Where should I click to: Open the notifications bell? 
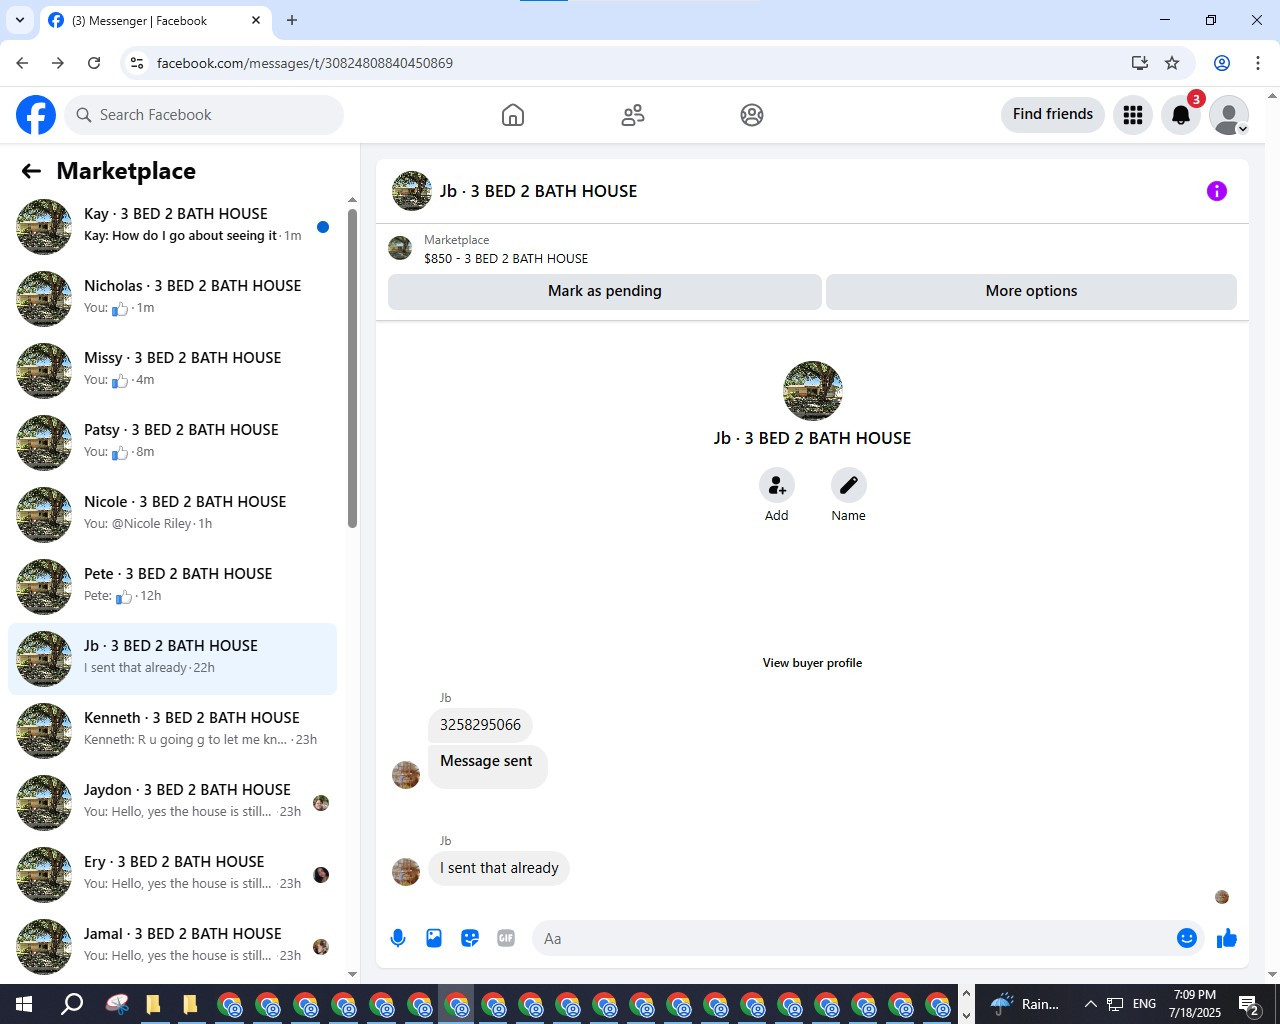click(1181, 115)
